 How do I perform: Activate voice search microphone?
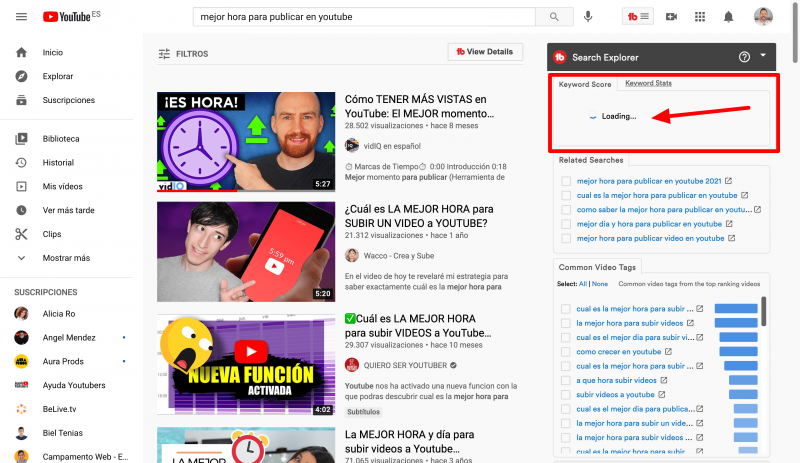tap(588, 17)
